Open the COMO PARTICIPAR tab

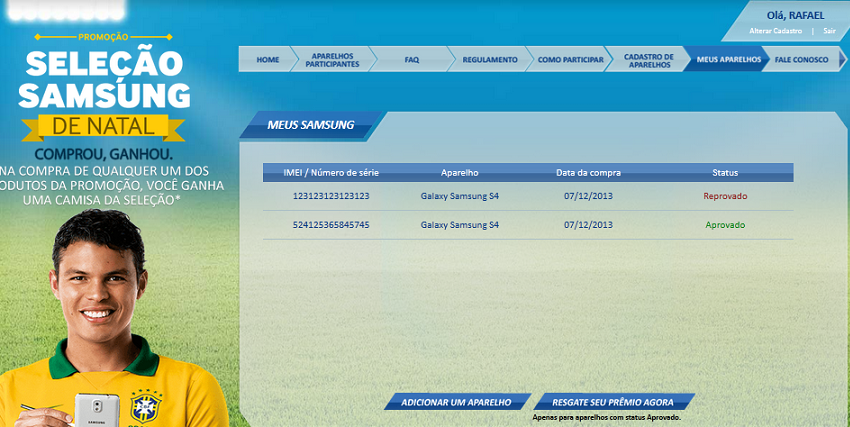pyautogui.click(x=570, y=60)
